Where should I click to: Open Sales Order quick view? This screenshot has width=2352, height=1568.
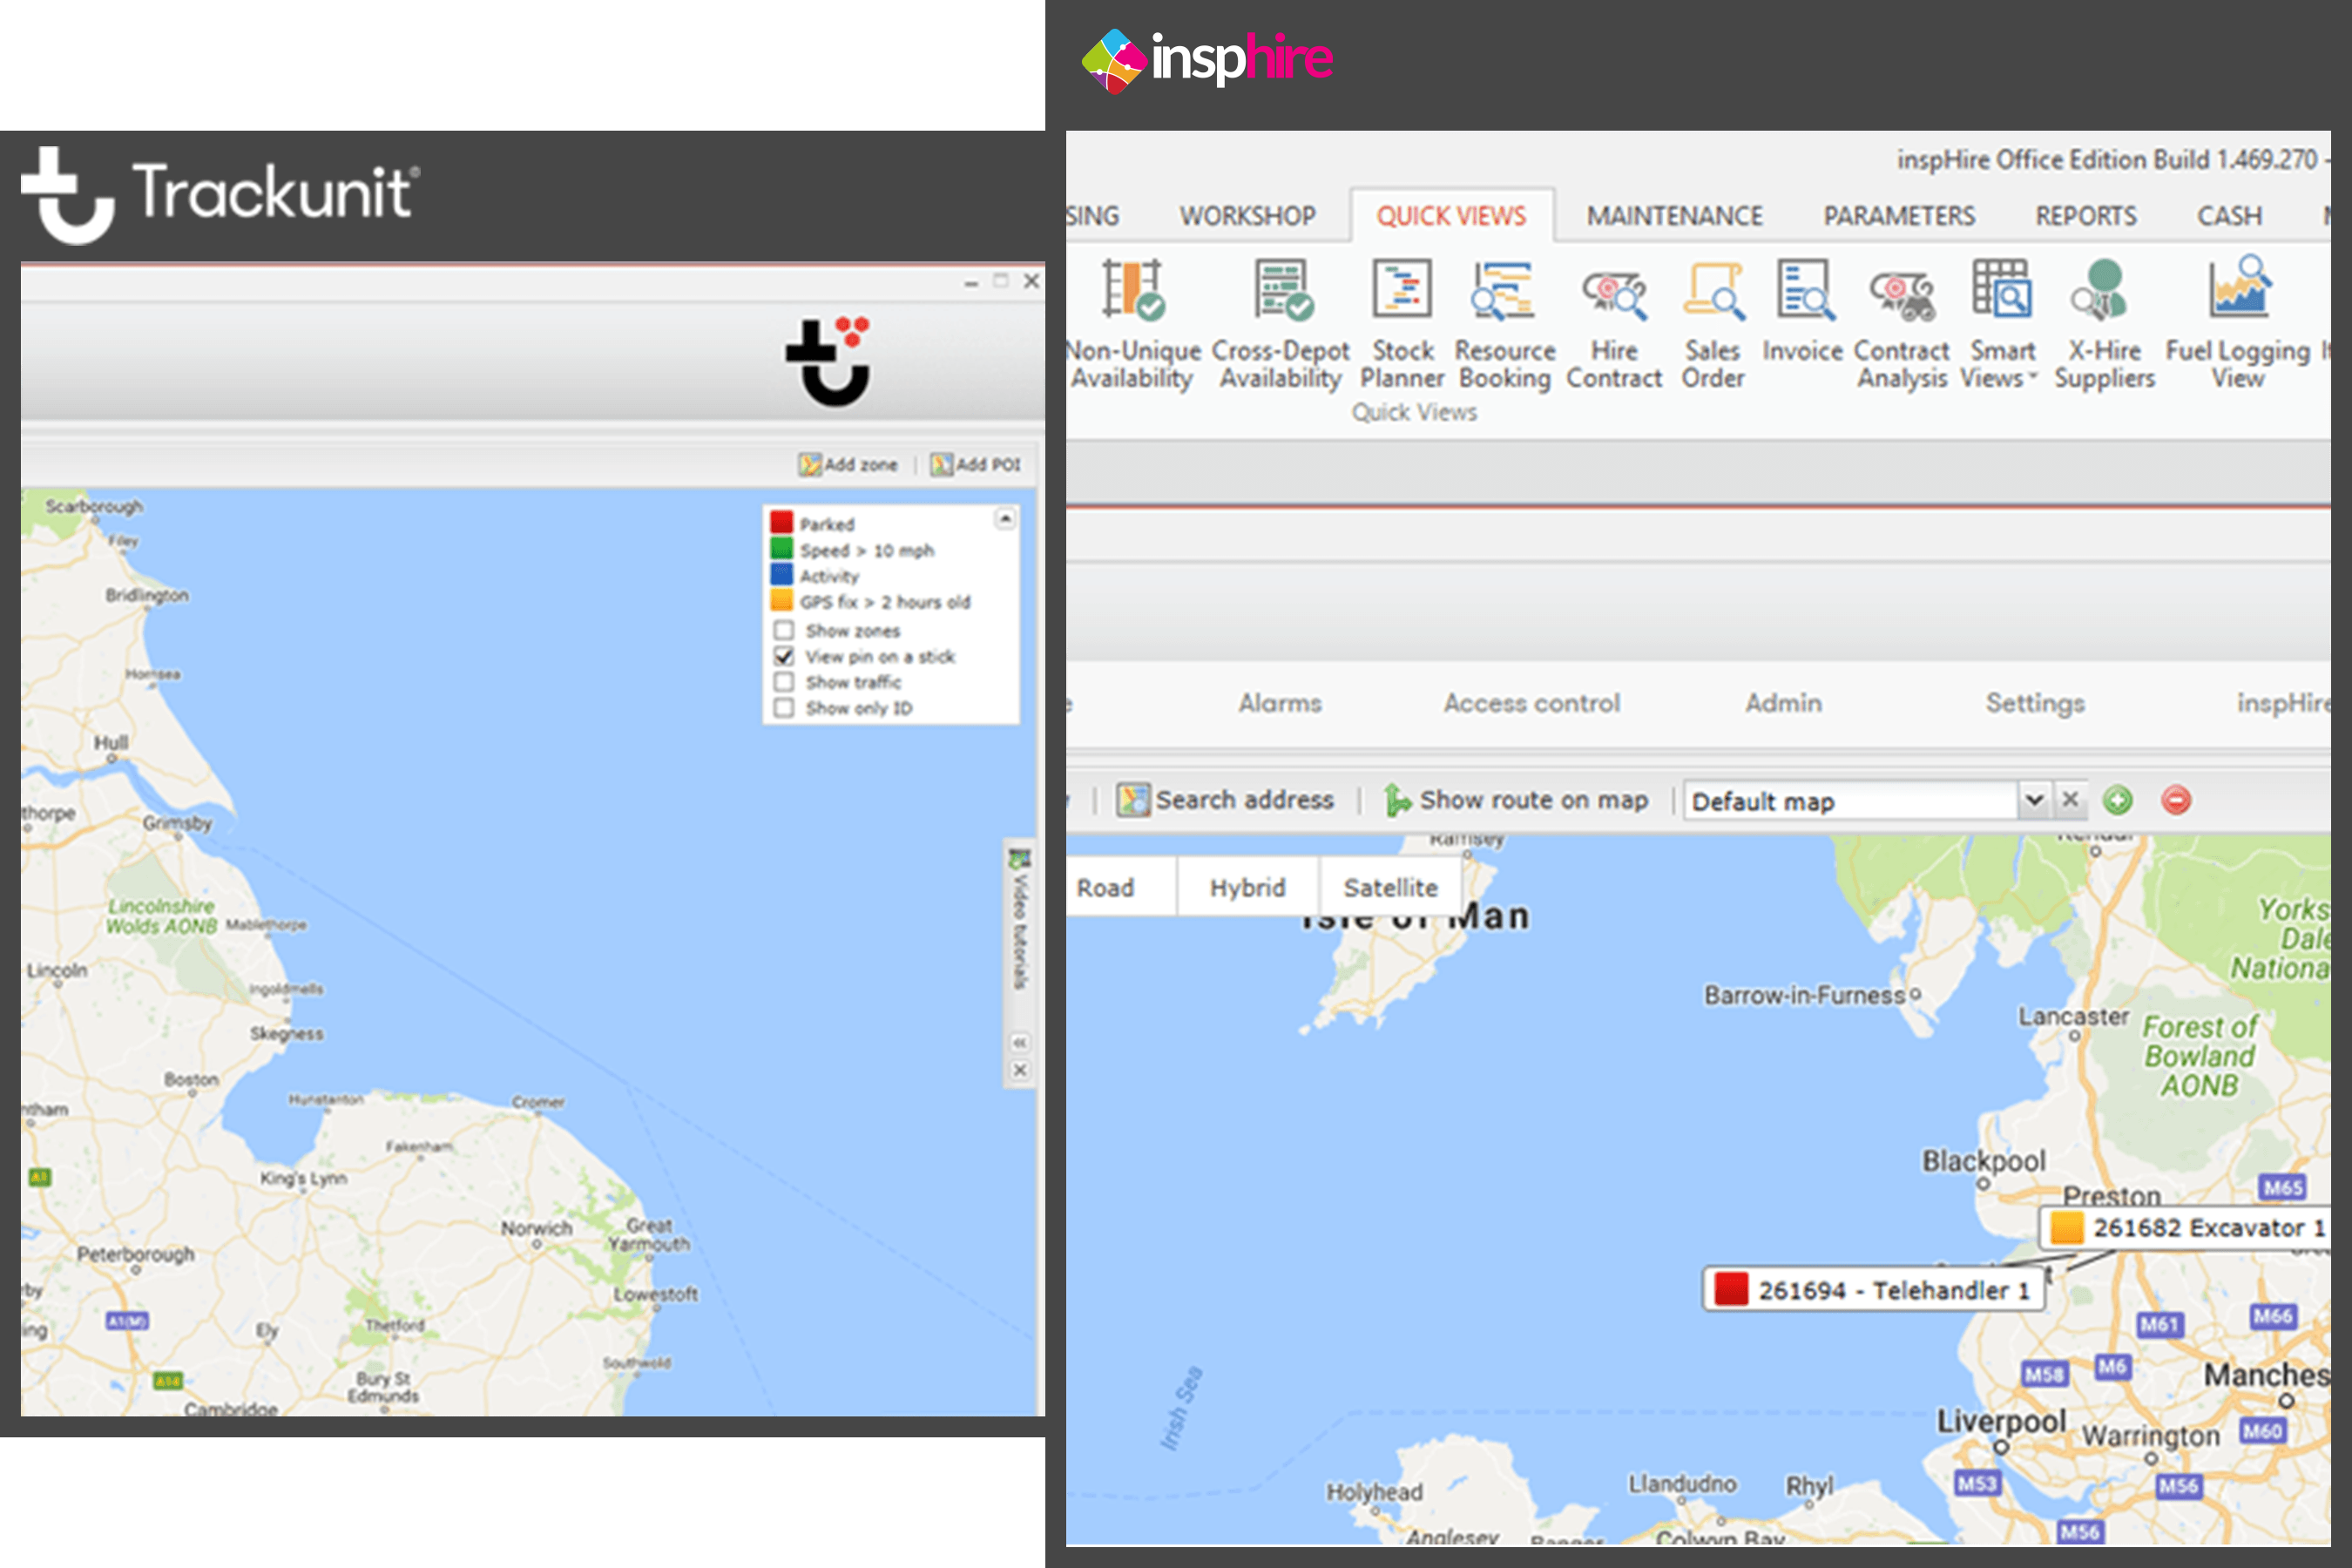pyautogui.click(x=1713, y=324)
